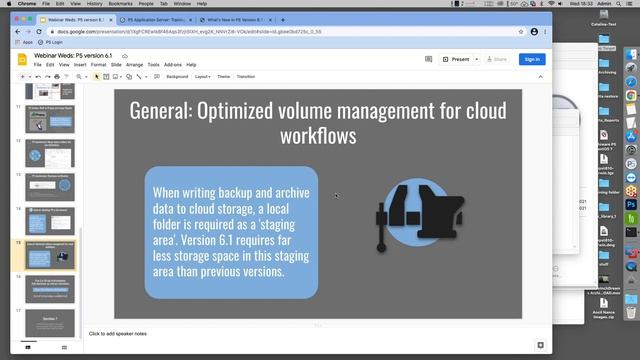Click the Paint format icon
The width and height of the screenshot is (640, 360).
coord(67,77)
